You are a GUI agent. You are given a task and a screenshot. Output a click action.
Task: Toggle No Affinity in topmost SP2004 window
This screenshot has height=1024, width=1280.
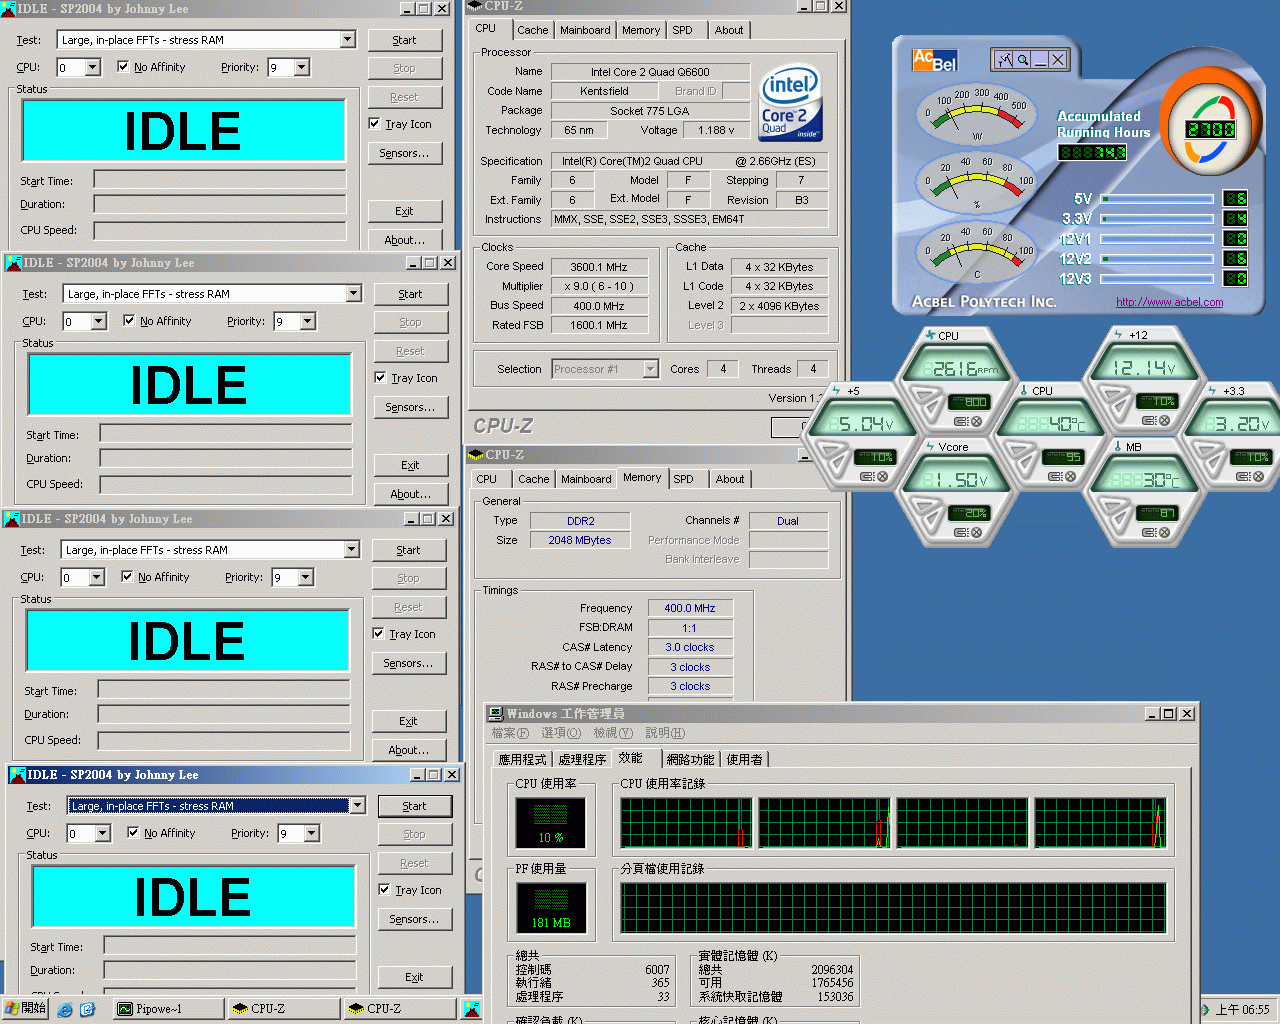(x=123, y=67)
